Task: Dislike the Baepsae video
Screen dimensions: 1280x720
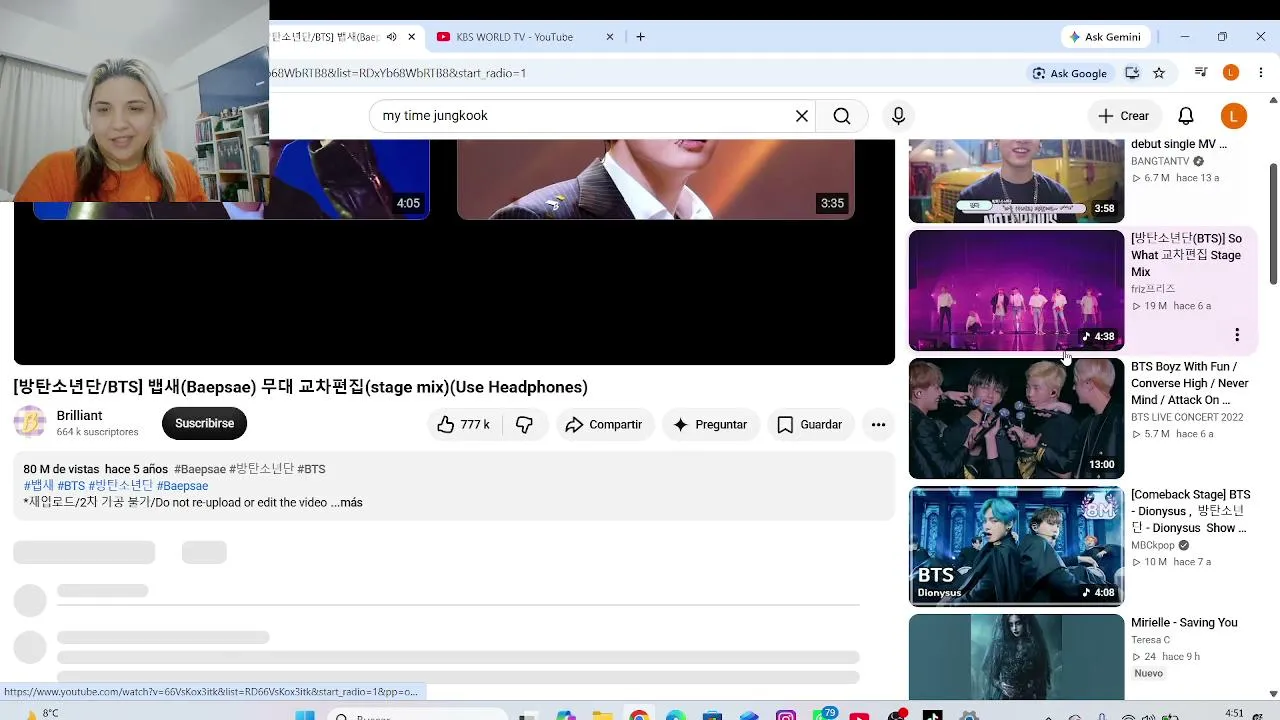Action: pos(524,425)
